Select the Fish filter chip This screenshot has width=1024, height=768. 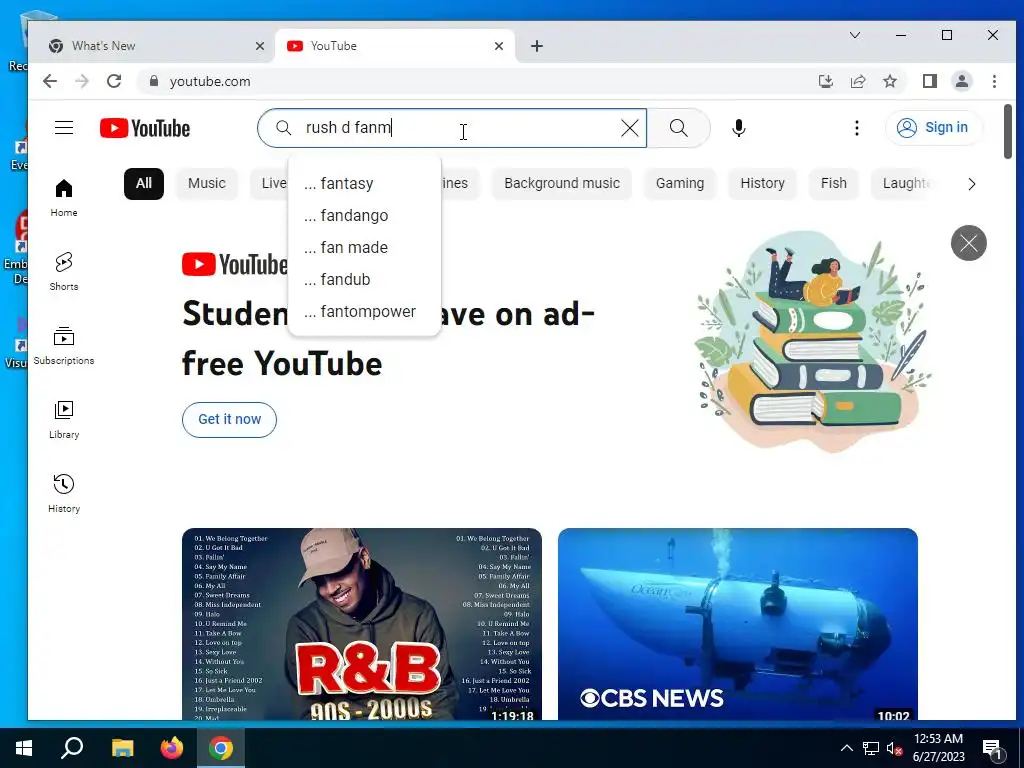(833, 184)
